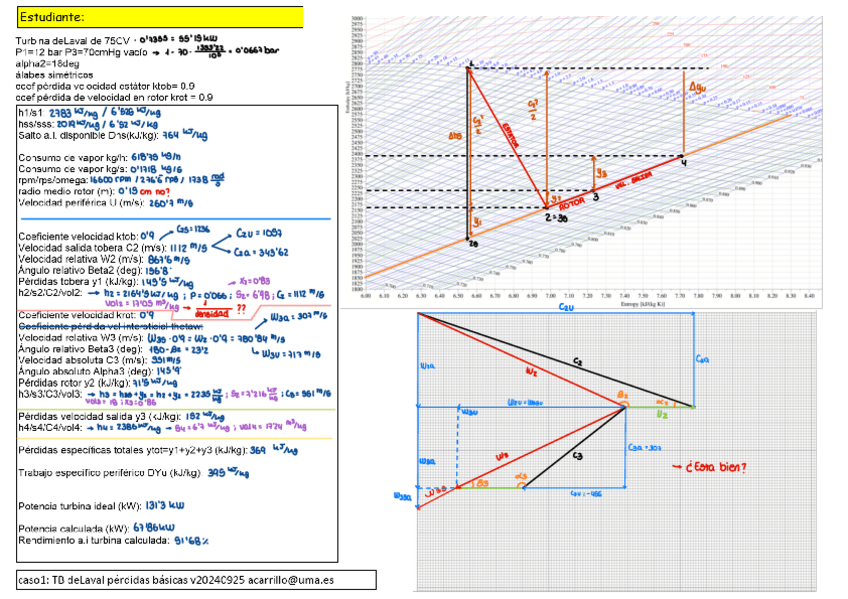Click the 'h2/s2/C2/vol2:' row label
The height and width of the screenshot is (599, 848).
coord(50,293)
